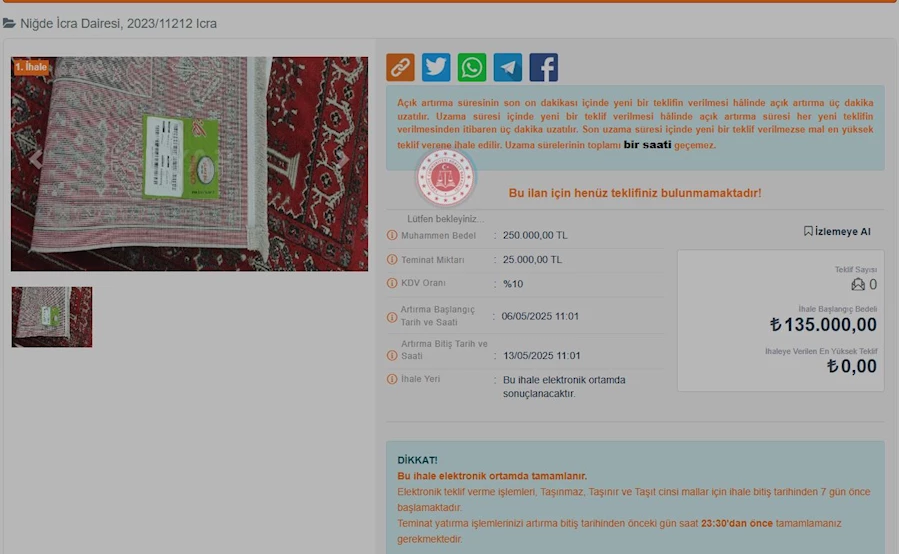Viewport: 899px width, 554px height.
Task: Click info icon beside KDV Oranı
Action: point(392,284)
